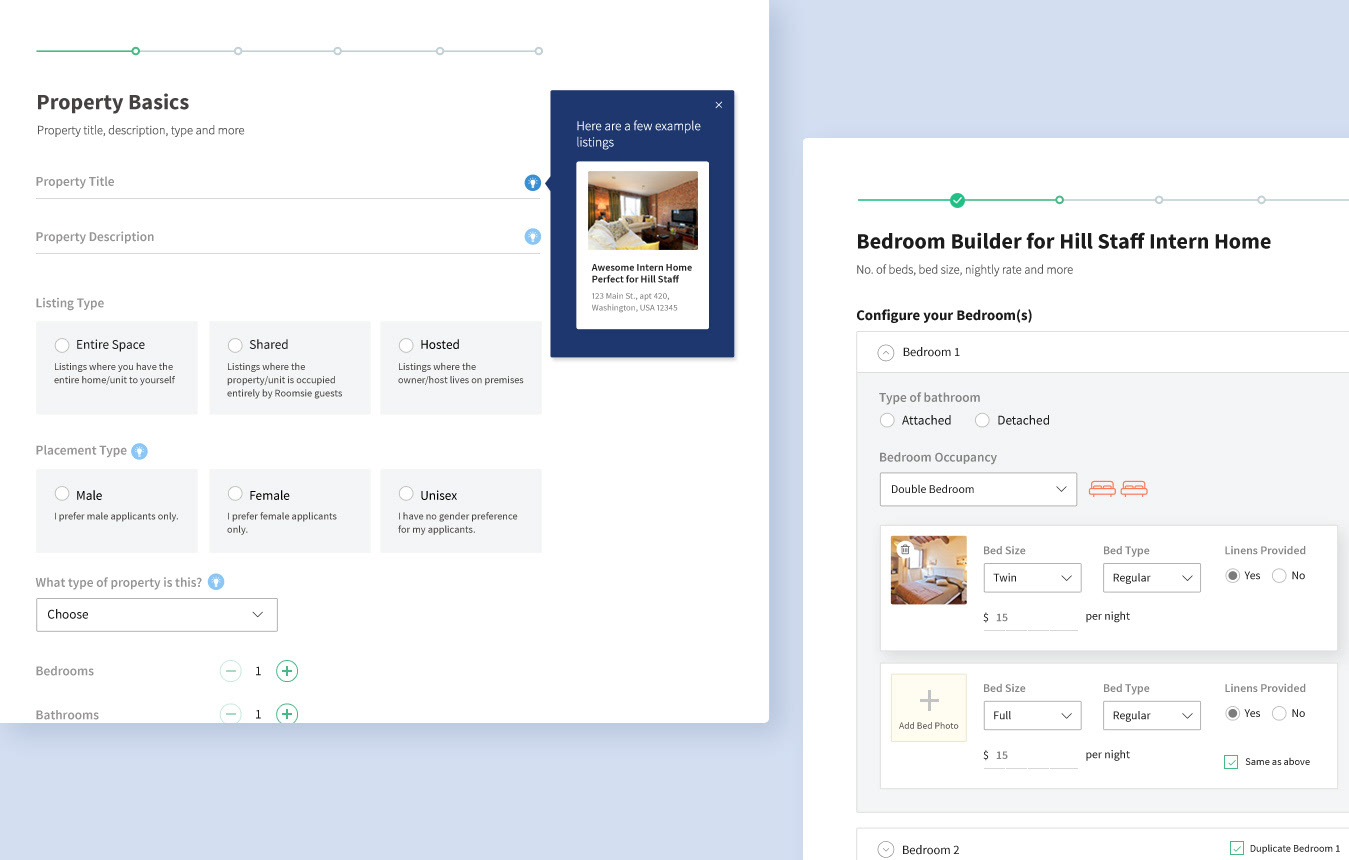This screenshot has height=860, width=1349.
Task: Decrease the Bathrooms count with the minus button
Action: pos(231,714)
